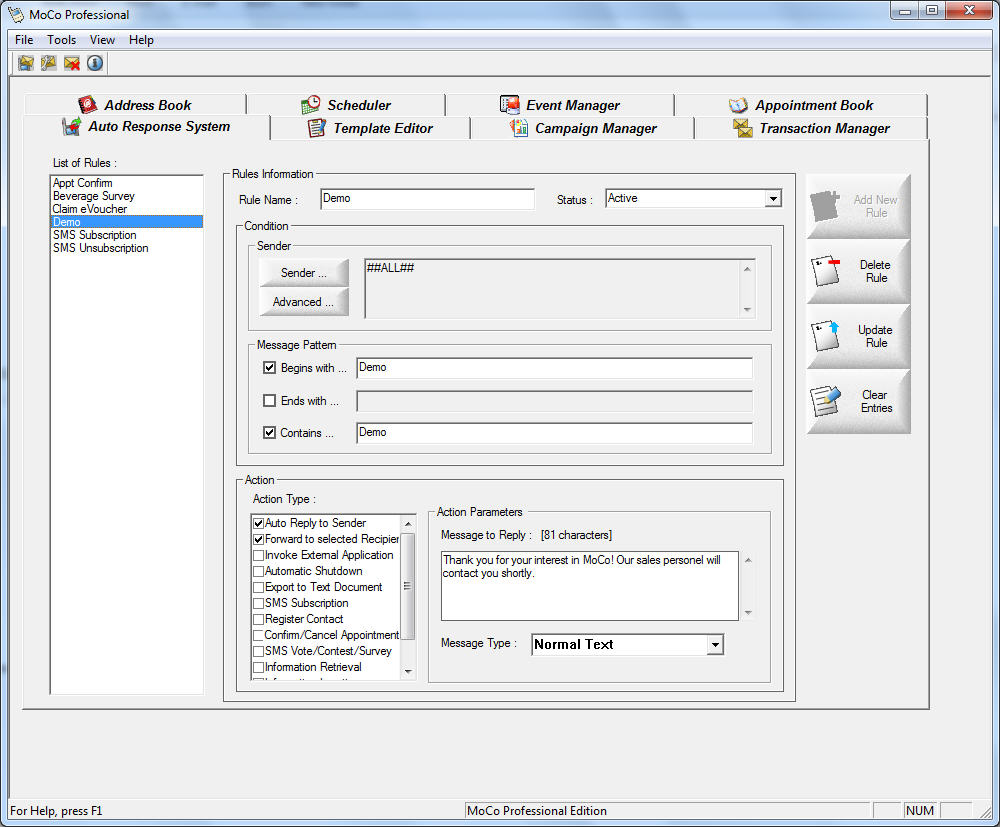The image size is (1000, 827).
Task: Click the Begins with text field
Action: pos(554,368)
